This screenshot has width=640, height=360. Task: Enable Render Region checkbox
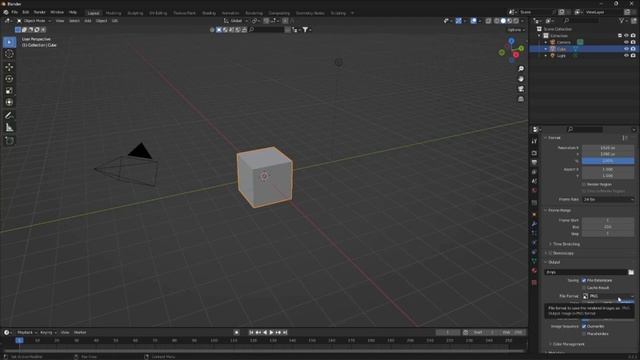coord(584,184)
